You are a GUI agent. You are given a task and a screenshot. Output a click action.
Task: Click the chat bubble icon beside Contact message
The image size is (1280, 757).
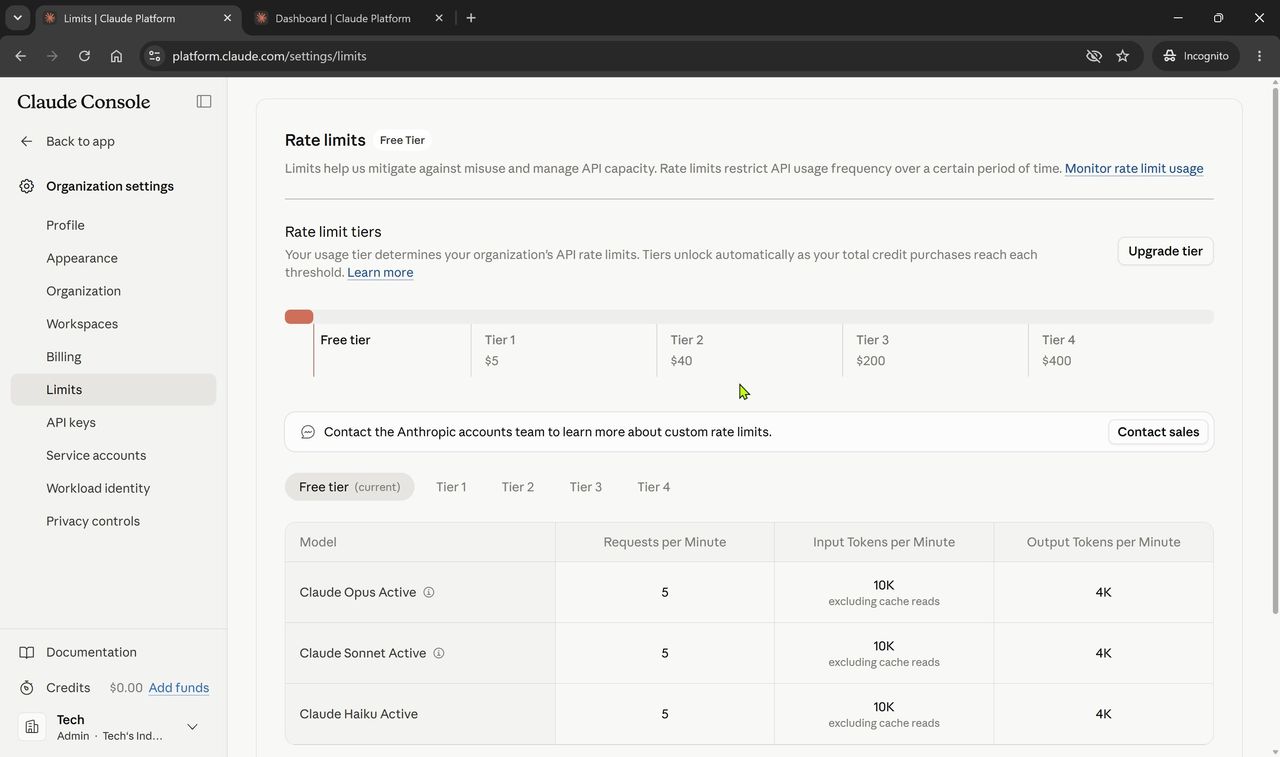(x=308, y=432)
